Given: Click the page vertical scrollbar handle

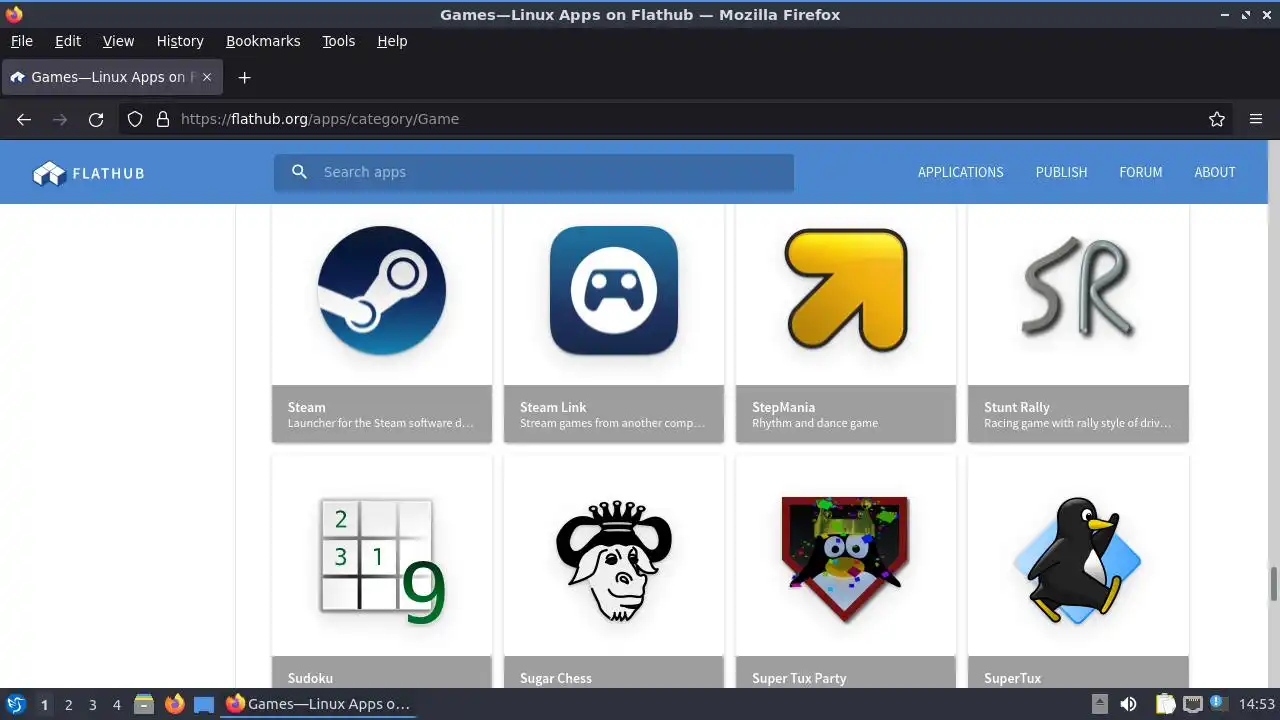Looking at the screenshot, I should 1274,584.
